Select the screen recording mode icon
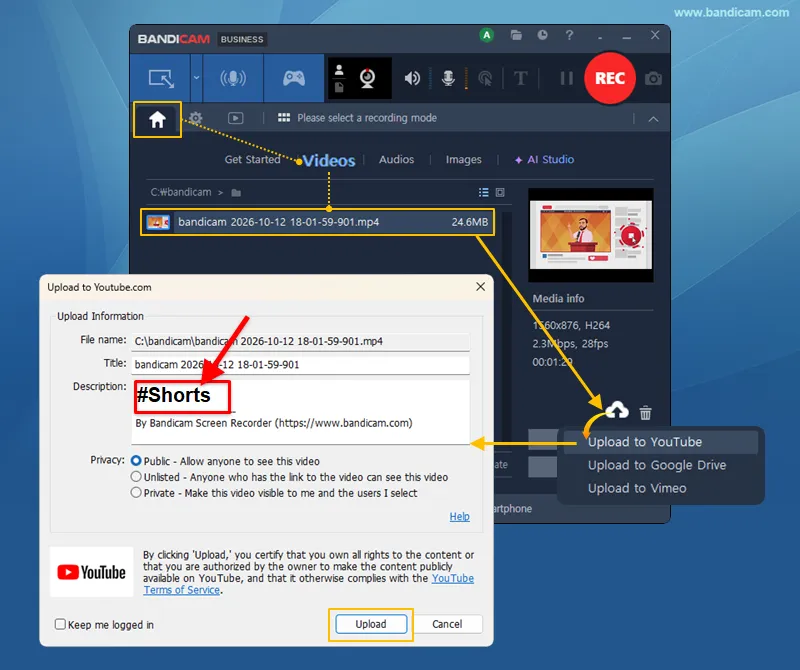 click(161, 79)
